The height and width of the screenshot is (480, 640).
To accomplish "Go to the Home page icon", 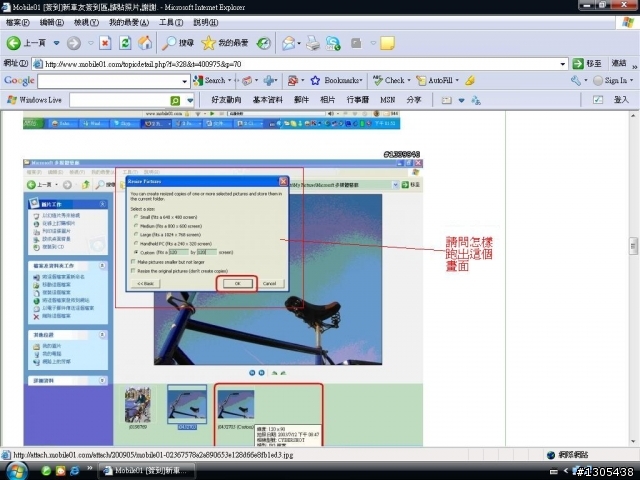I will pyautogui.click(x=145, y=43).
